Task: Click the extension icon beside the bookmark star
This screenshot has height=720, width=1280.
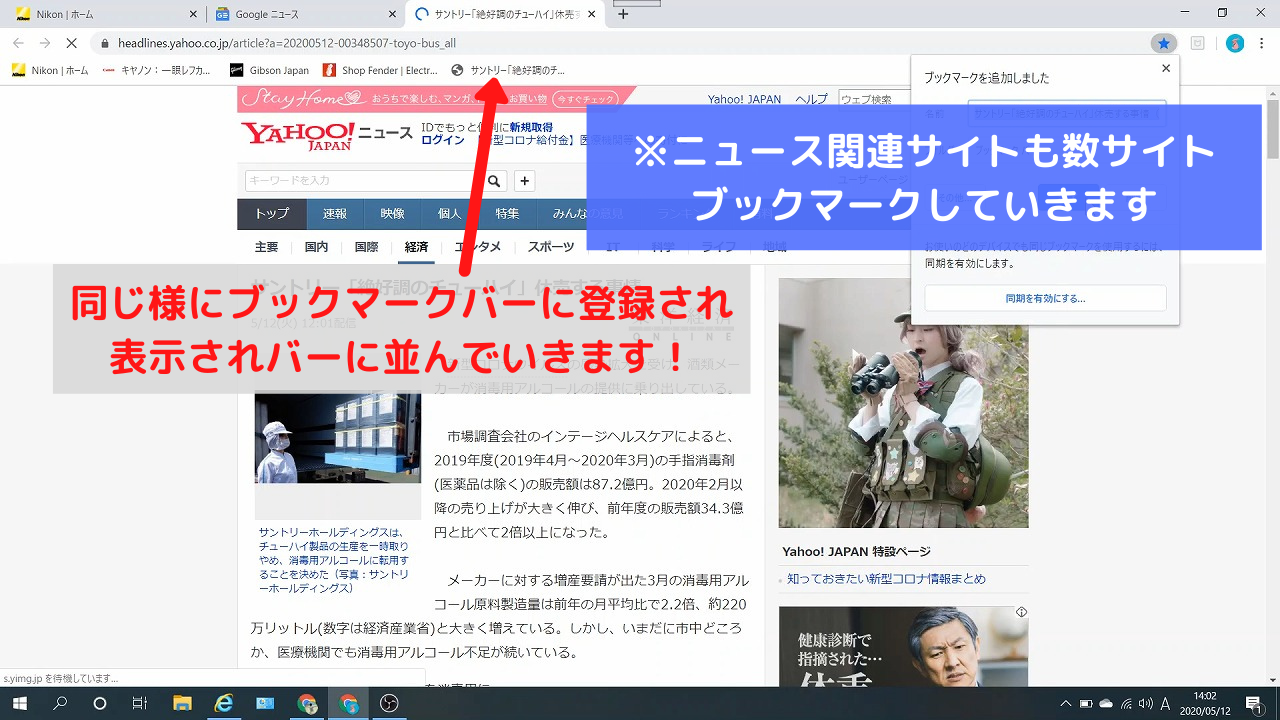Action: (x=1197, y=43)
